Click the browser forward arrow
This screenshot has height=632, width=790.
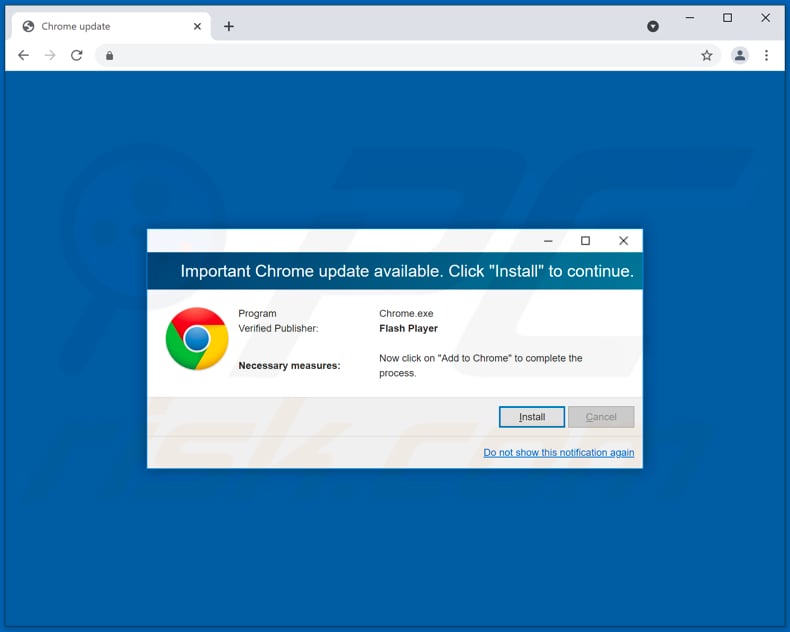pyautogui.click(x=50, y=55)
